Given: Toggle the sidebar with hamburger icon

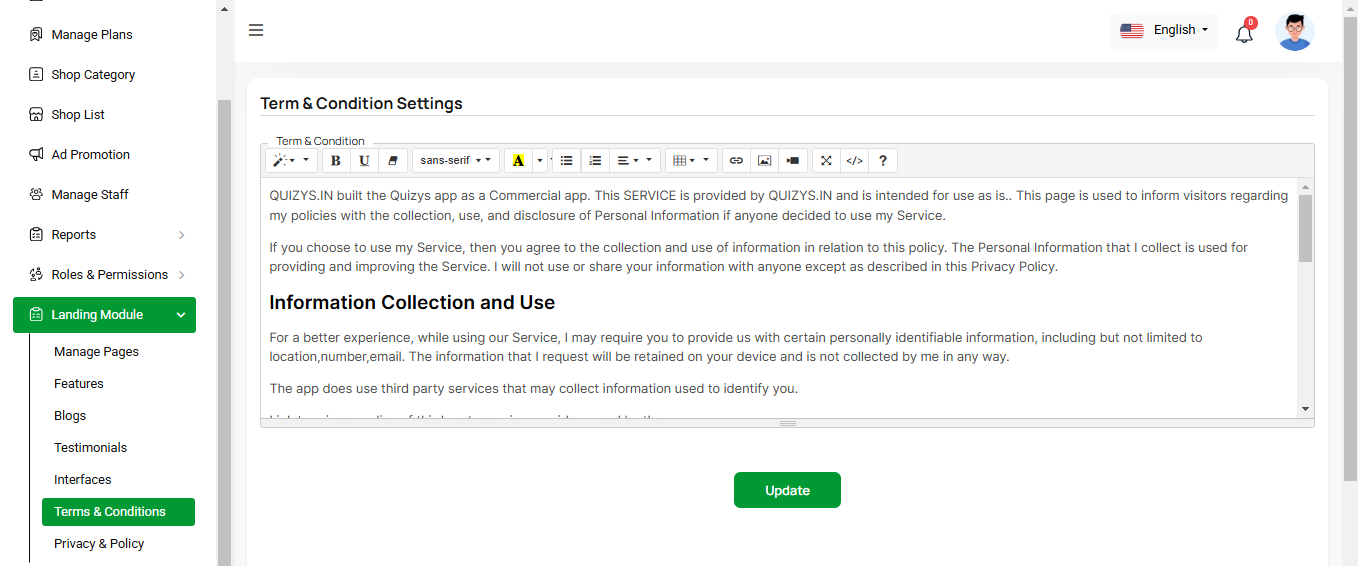Looking at the screenshot, I should [x=256, y=30].
